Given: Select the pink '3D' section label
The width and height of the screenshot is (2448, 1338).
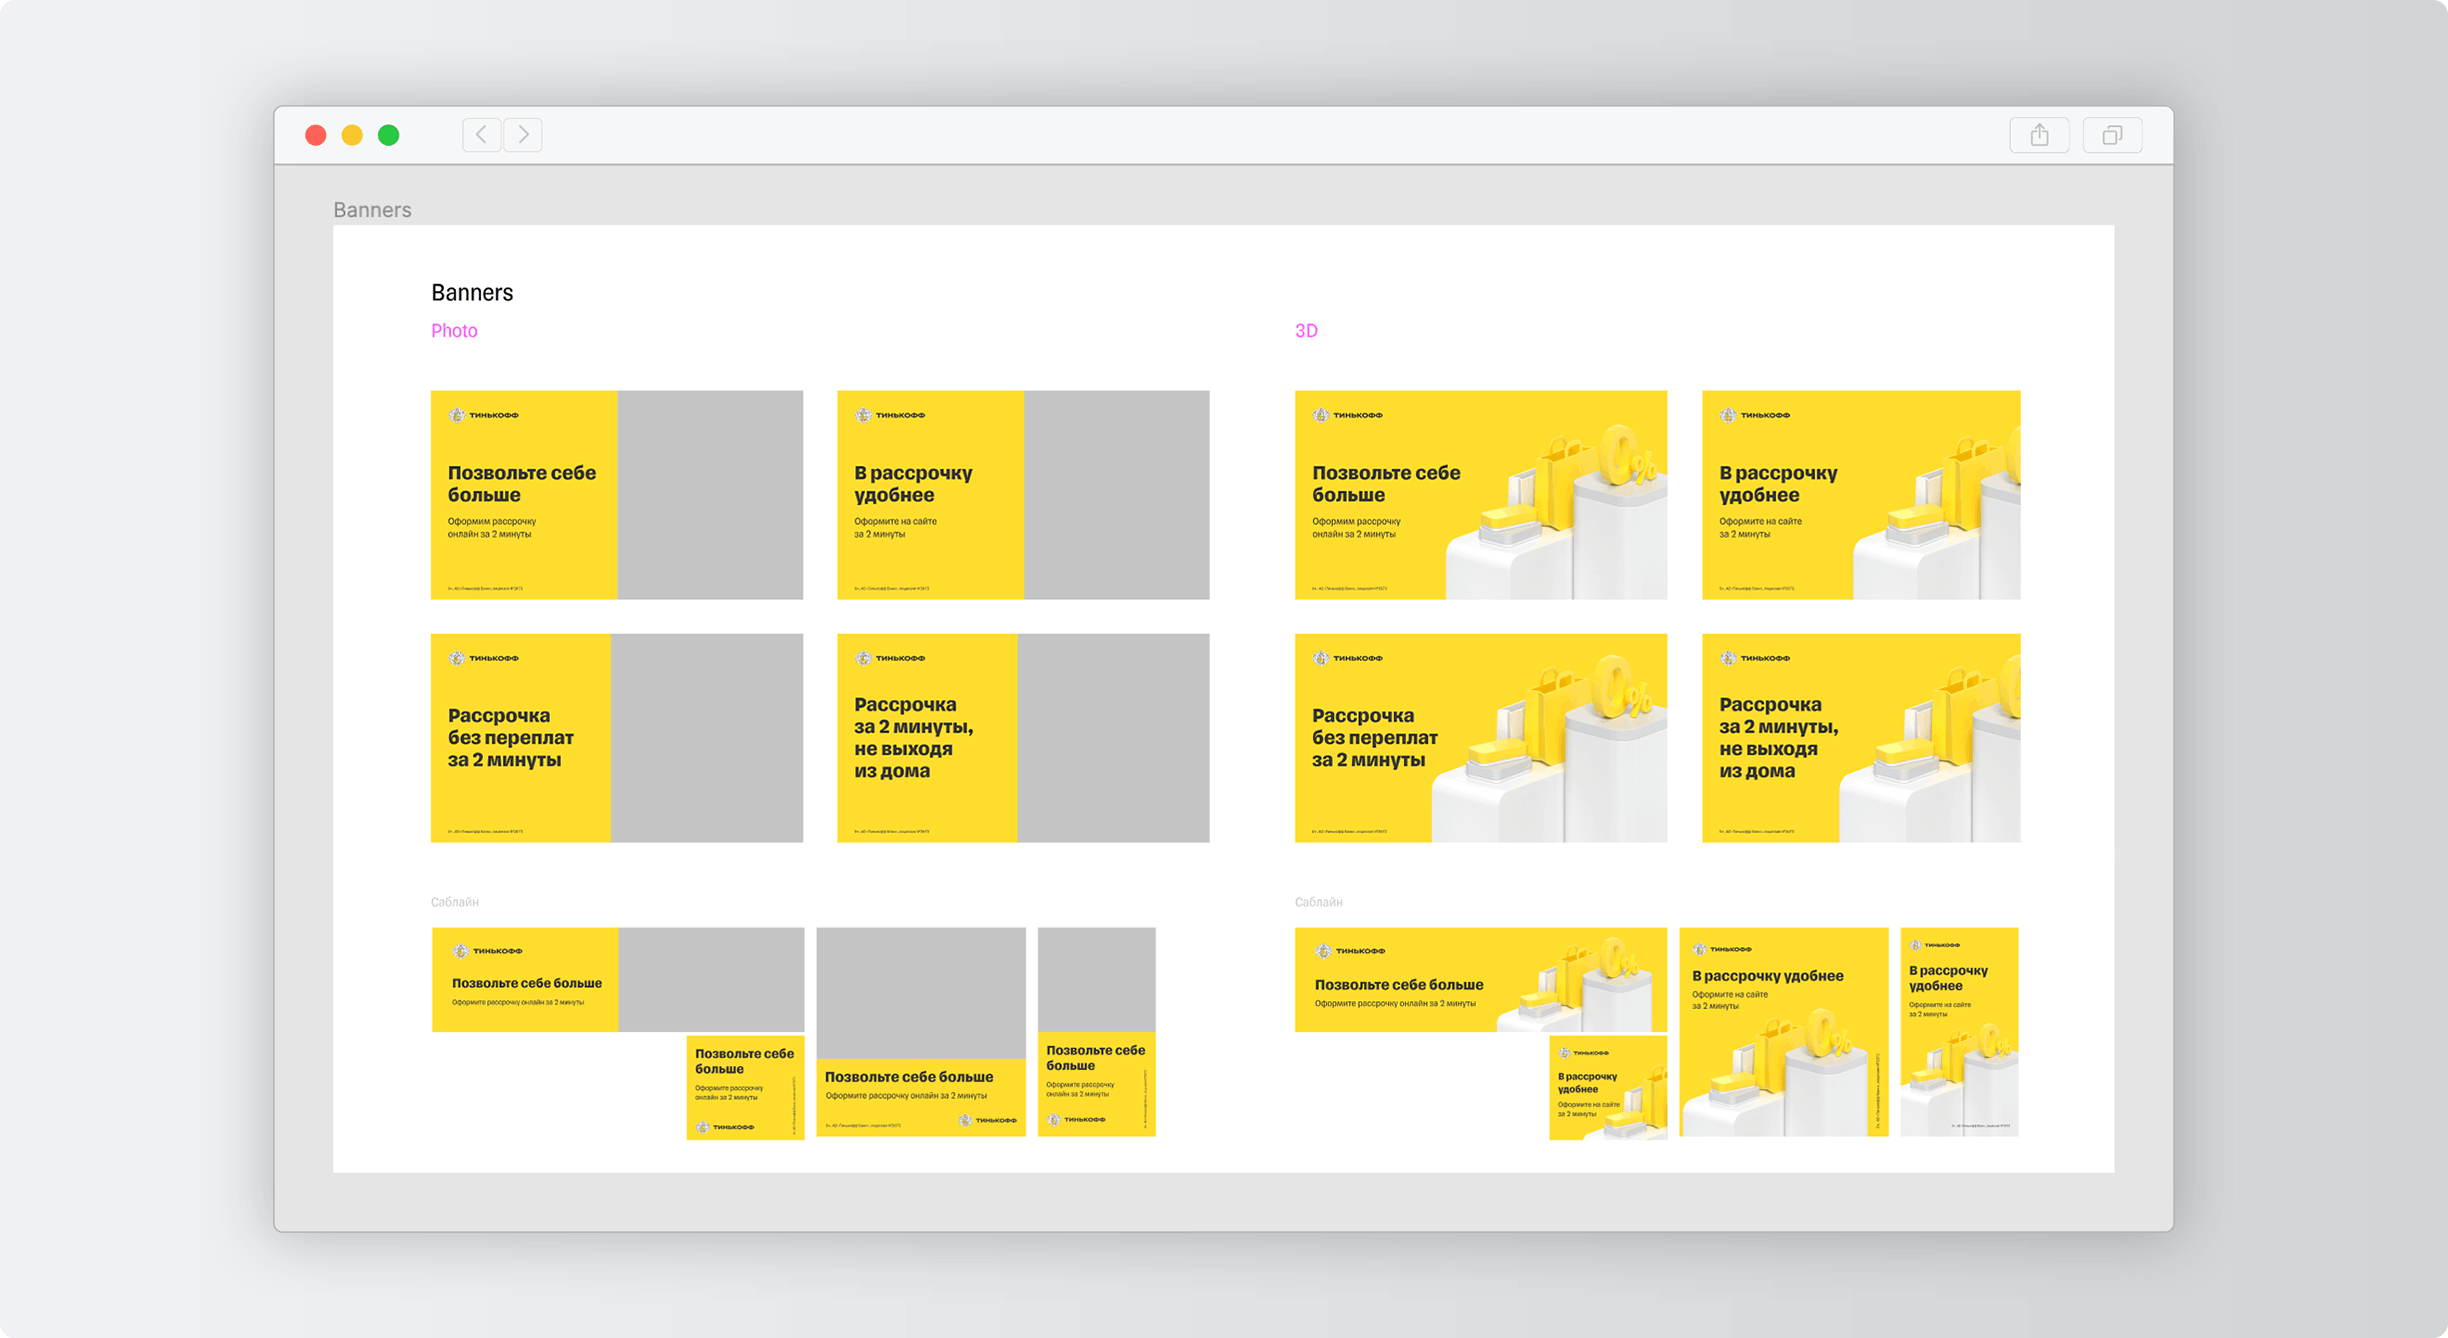Looking at the screenshot, I should click(1306, 331).
